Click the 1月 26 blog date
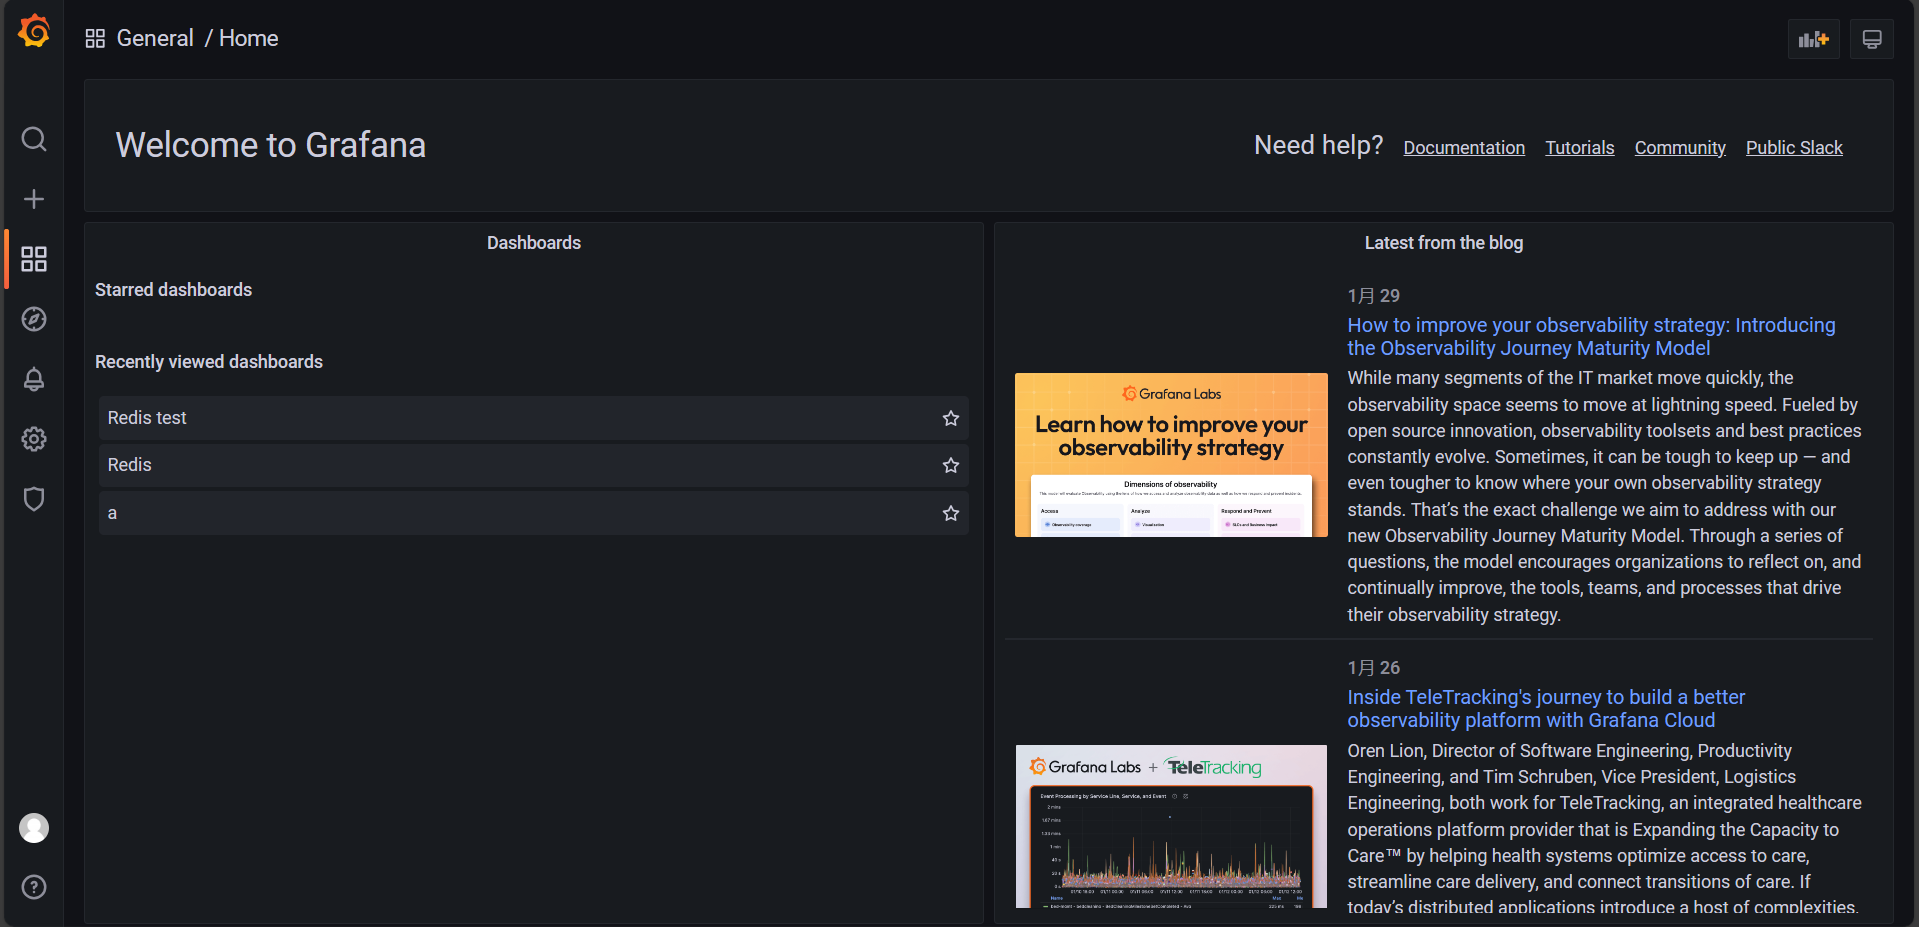The width and height of the screenshot is (1919, 927). click(x=1374, y=668)
